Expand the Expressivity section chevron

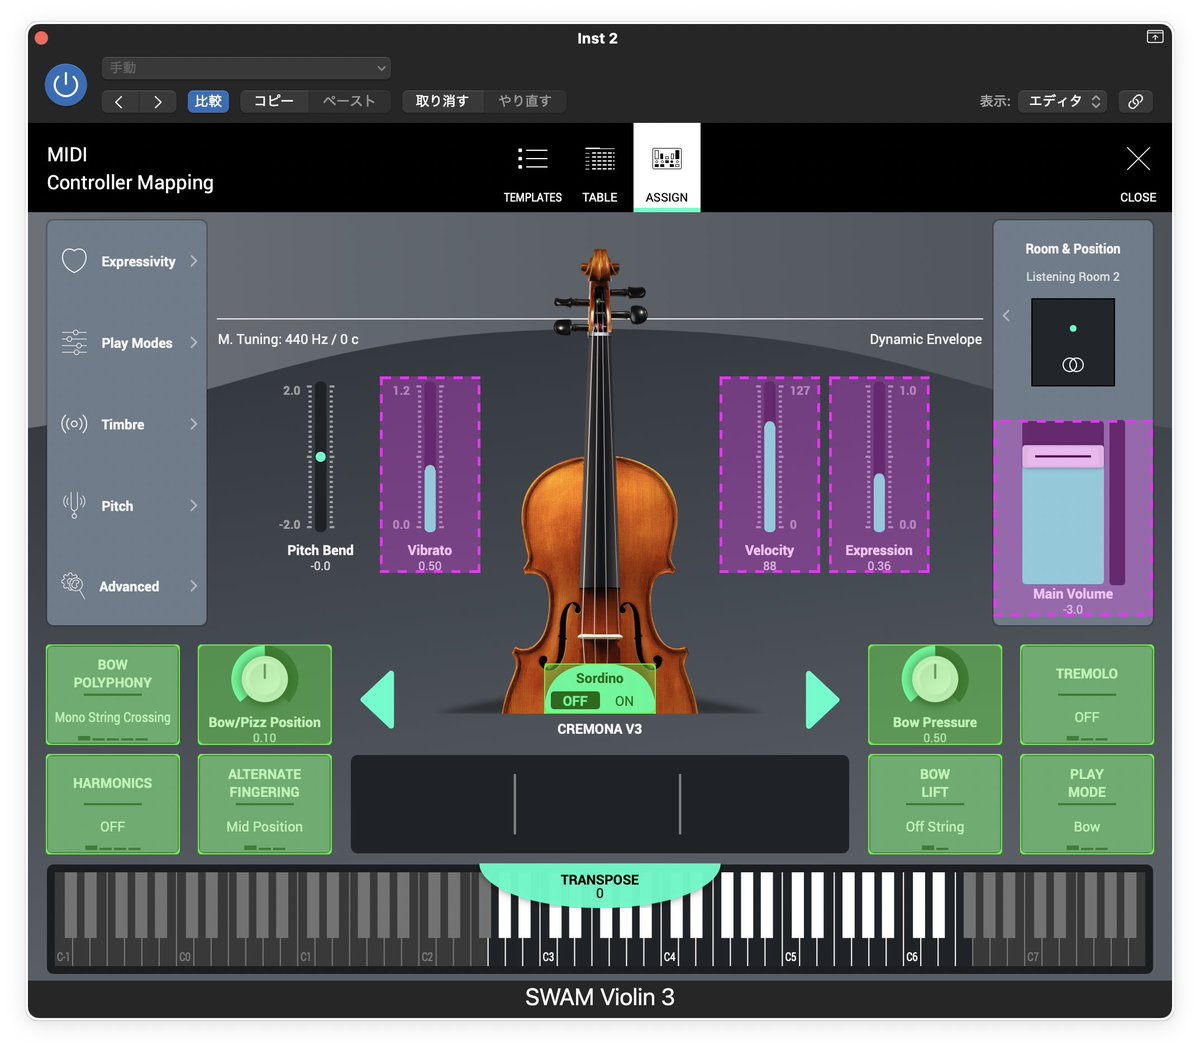[x=194, y=261]
